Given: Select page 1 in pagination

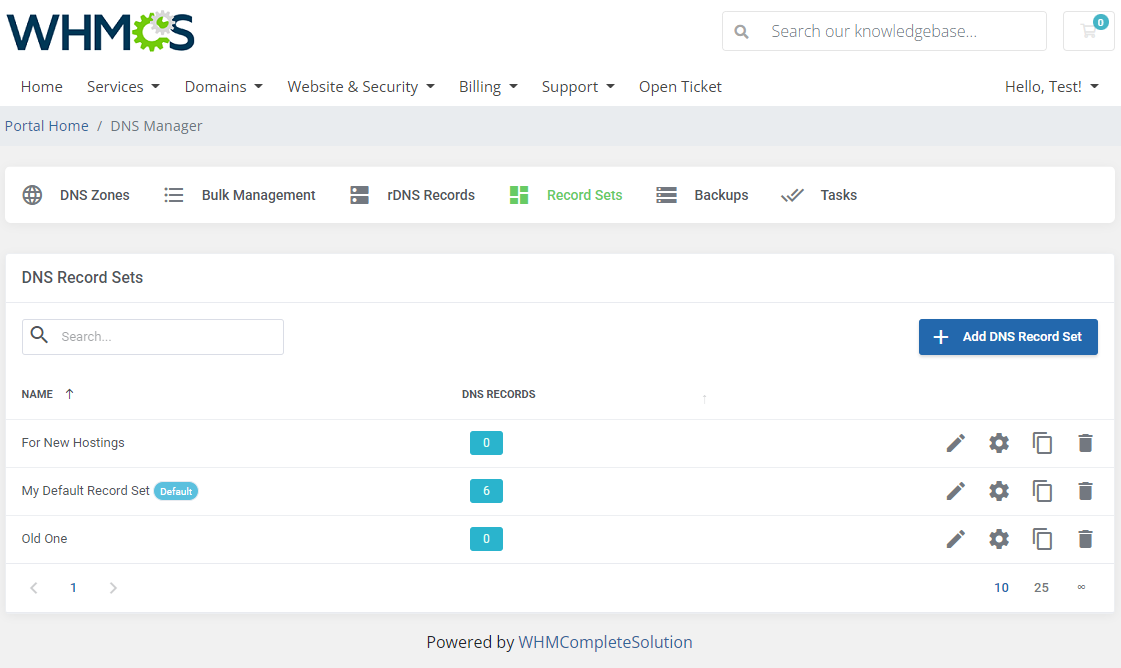Looking at the screenshot, I should (73, 588).
